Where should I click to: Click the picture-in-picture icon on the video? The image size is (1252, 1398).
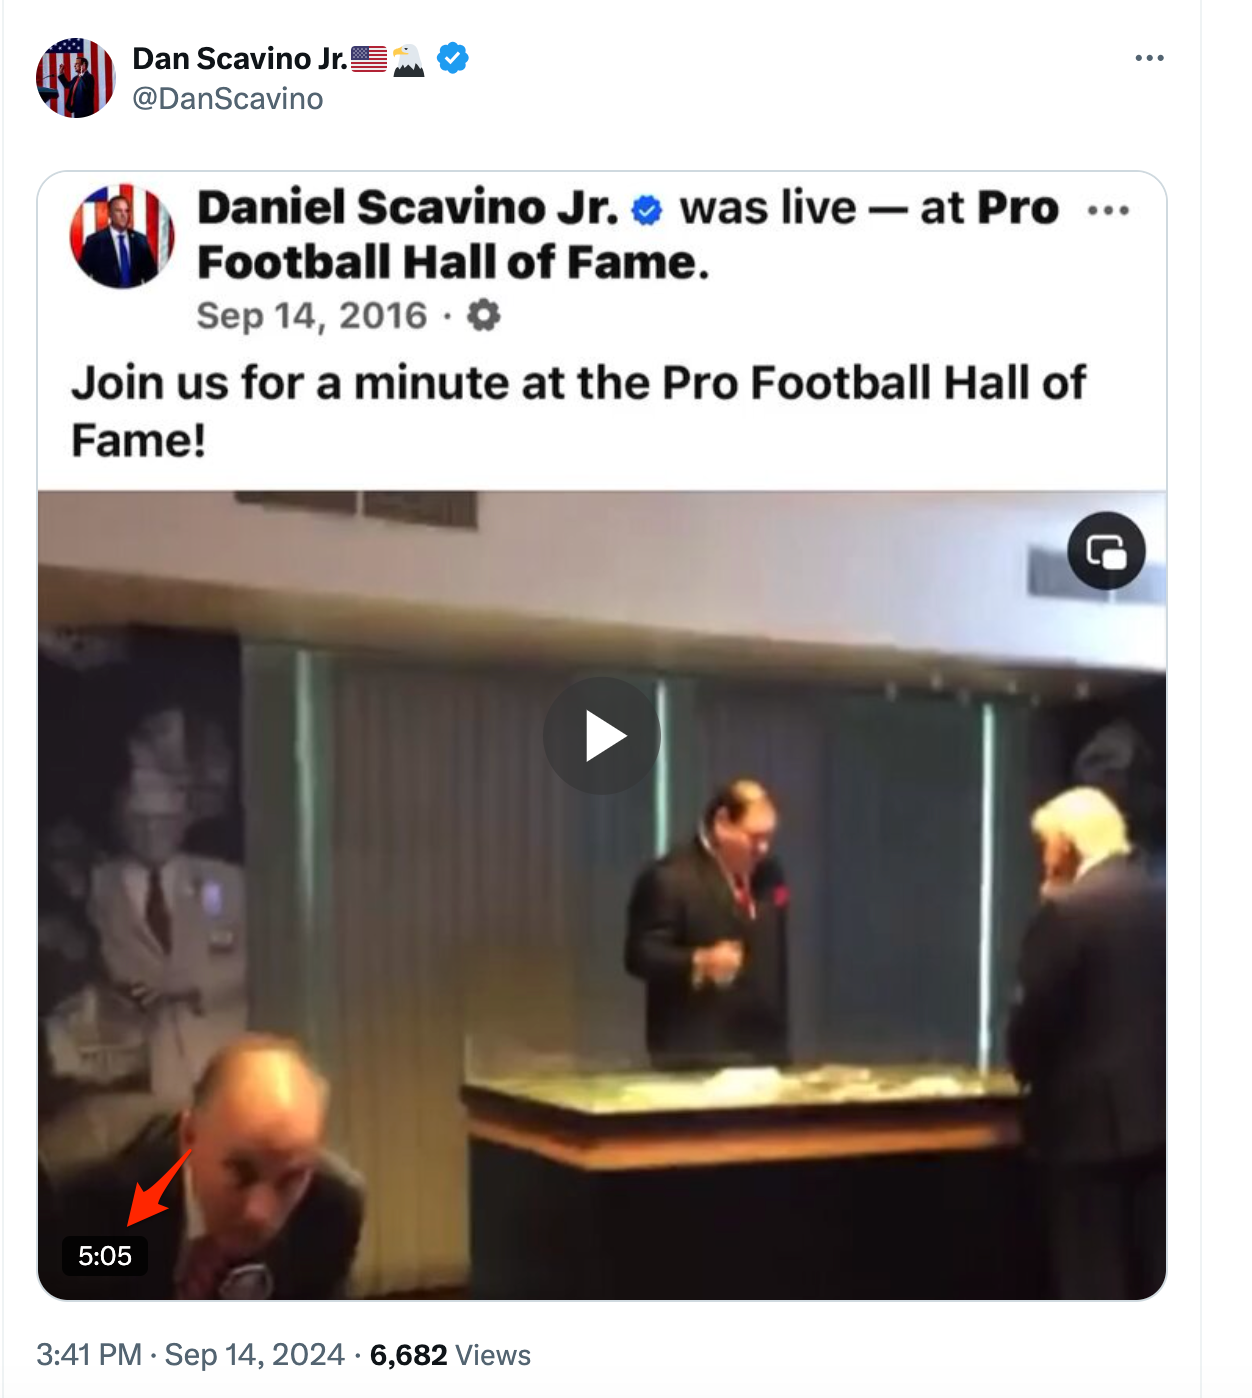click(x=1106, y=551)
